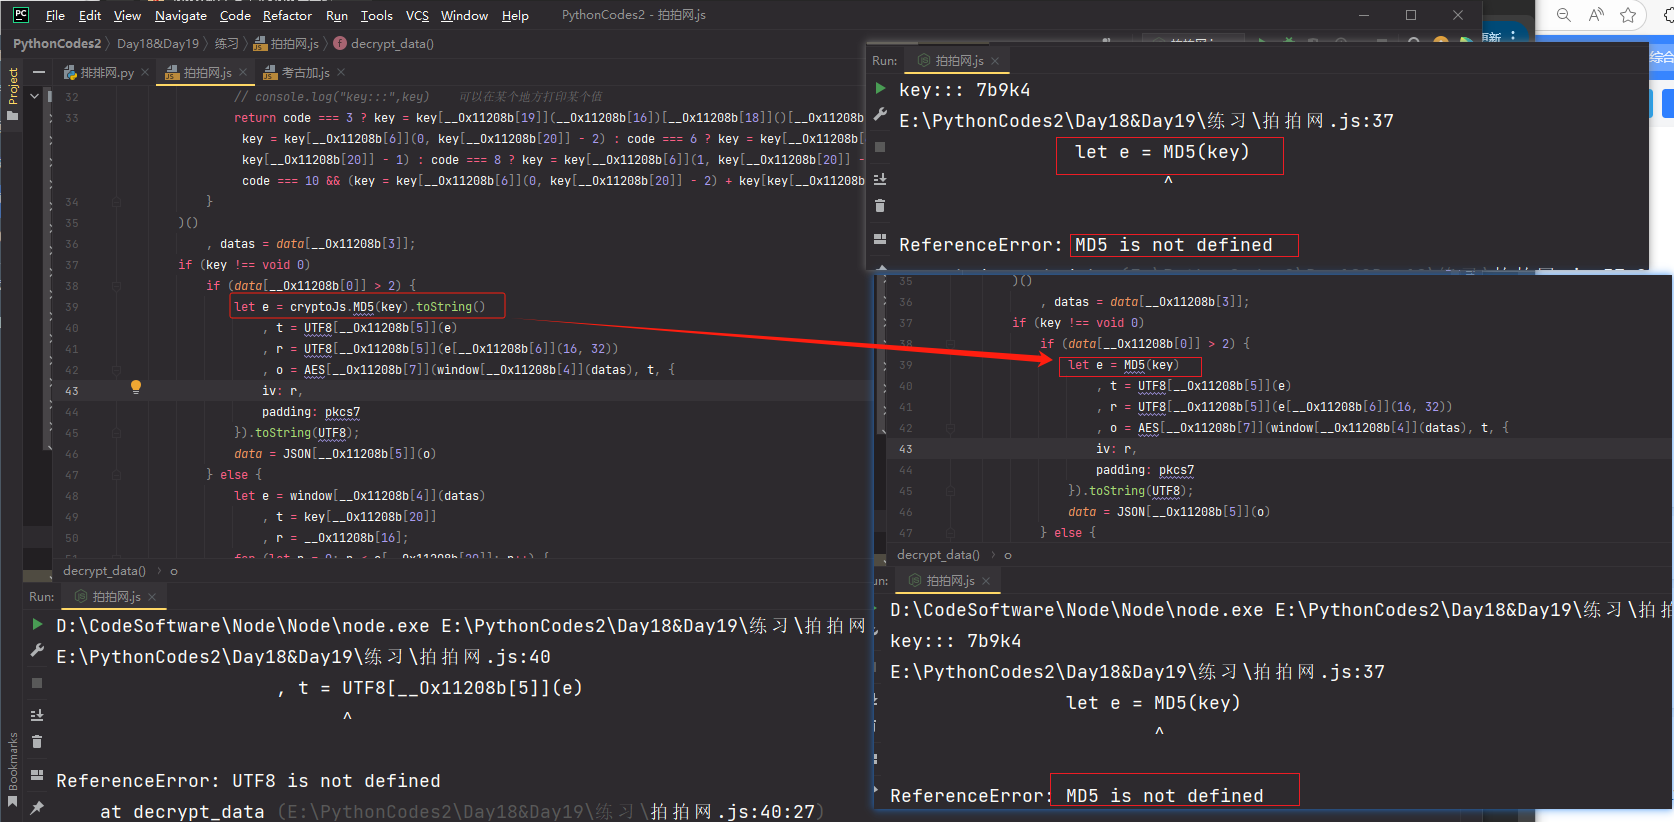Click 练习 in the navigation breadcrumb
Image resolution: width=1674 pixels, height=822 pixels.
pos(227,43)
